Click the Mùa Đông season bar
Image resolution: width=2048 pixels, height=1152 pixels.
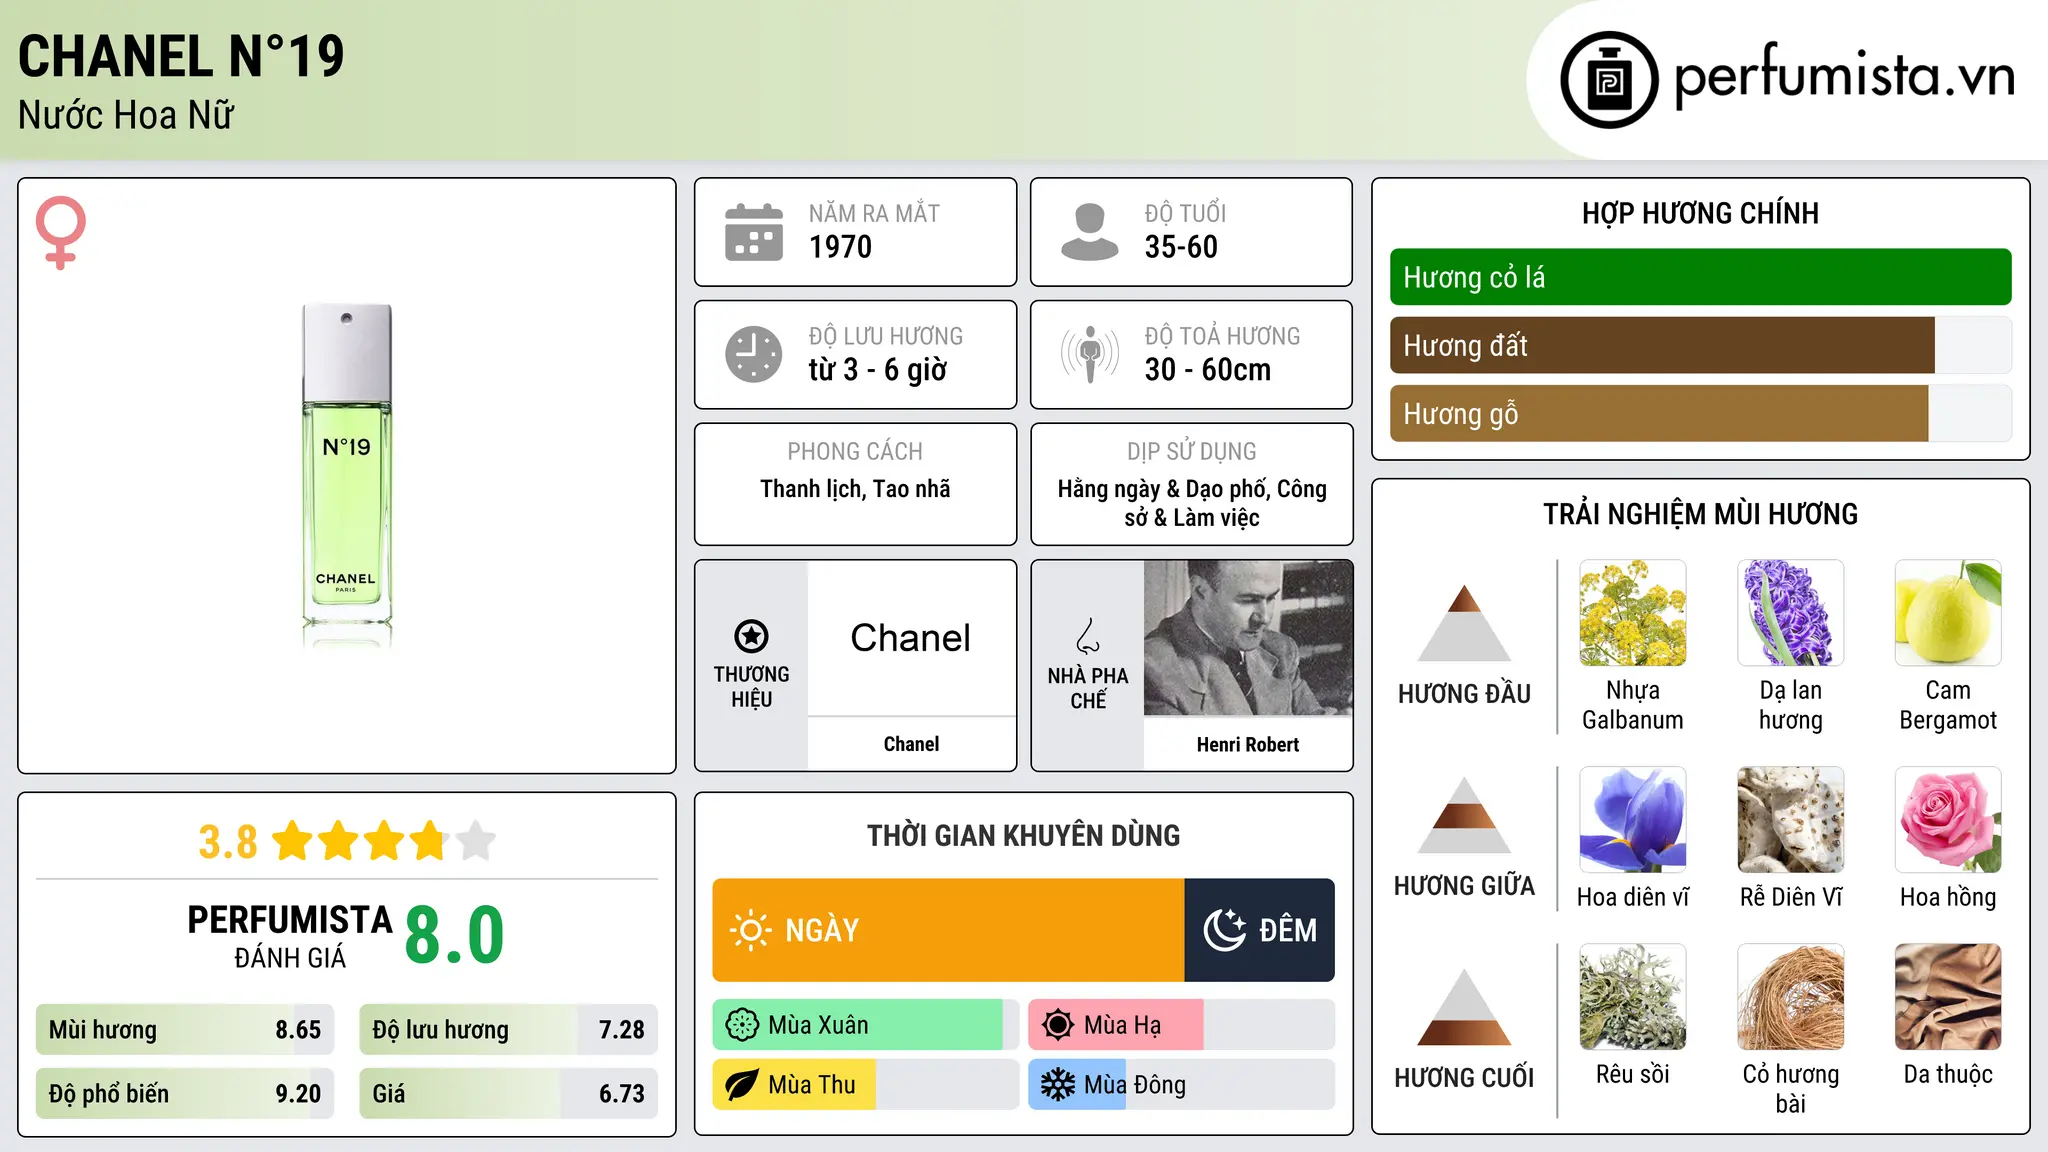point(1182,1085)
